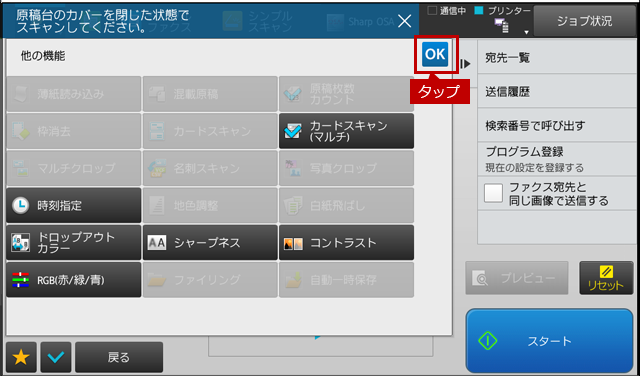
Task: Tap the blue OK button
Action: click(435, 54)
